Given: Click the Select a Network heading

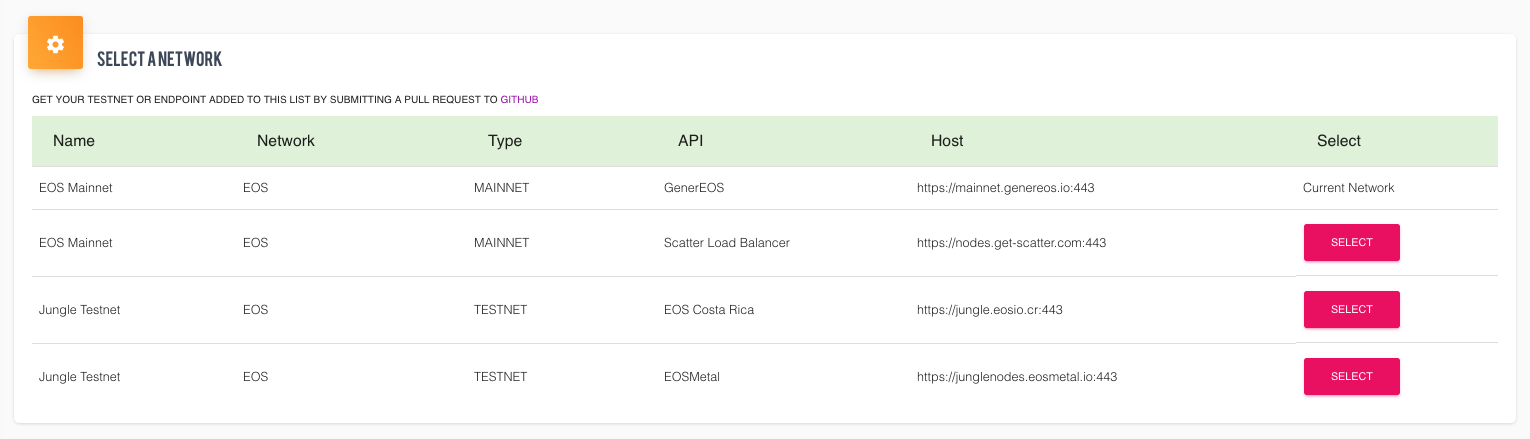Looking at the screenshot, I should [159, 60].
